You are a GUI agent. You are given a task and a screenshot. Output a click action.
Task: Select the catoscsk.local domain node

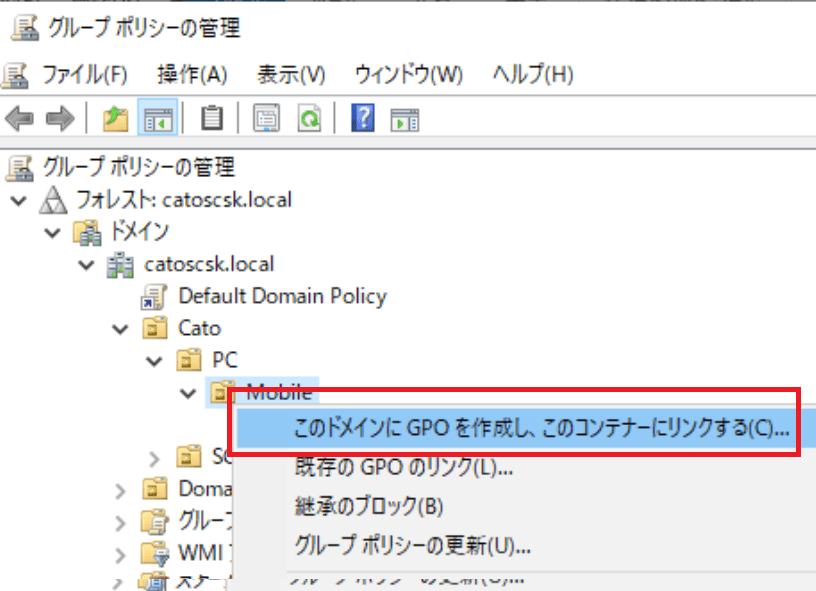point(208,264)
